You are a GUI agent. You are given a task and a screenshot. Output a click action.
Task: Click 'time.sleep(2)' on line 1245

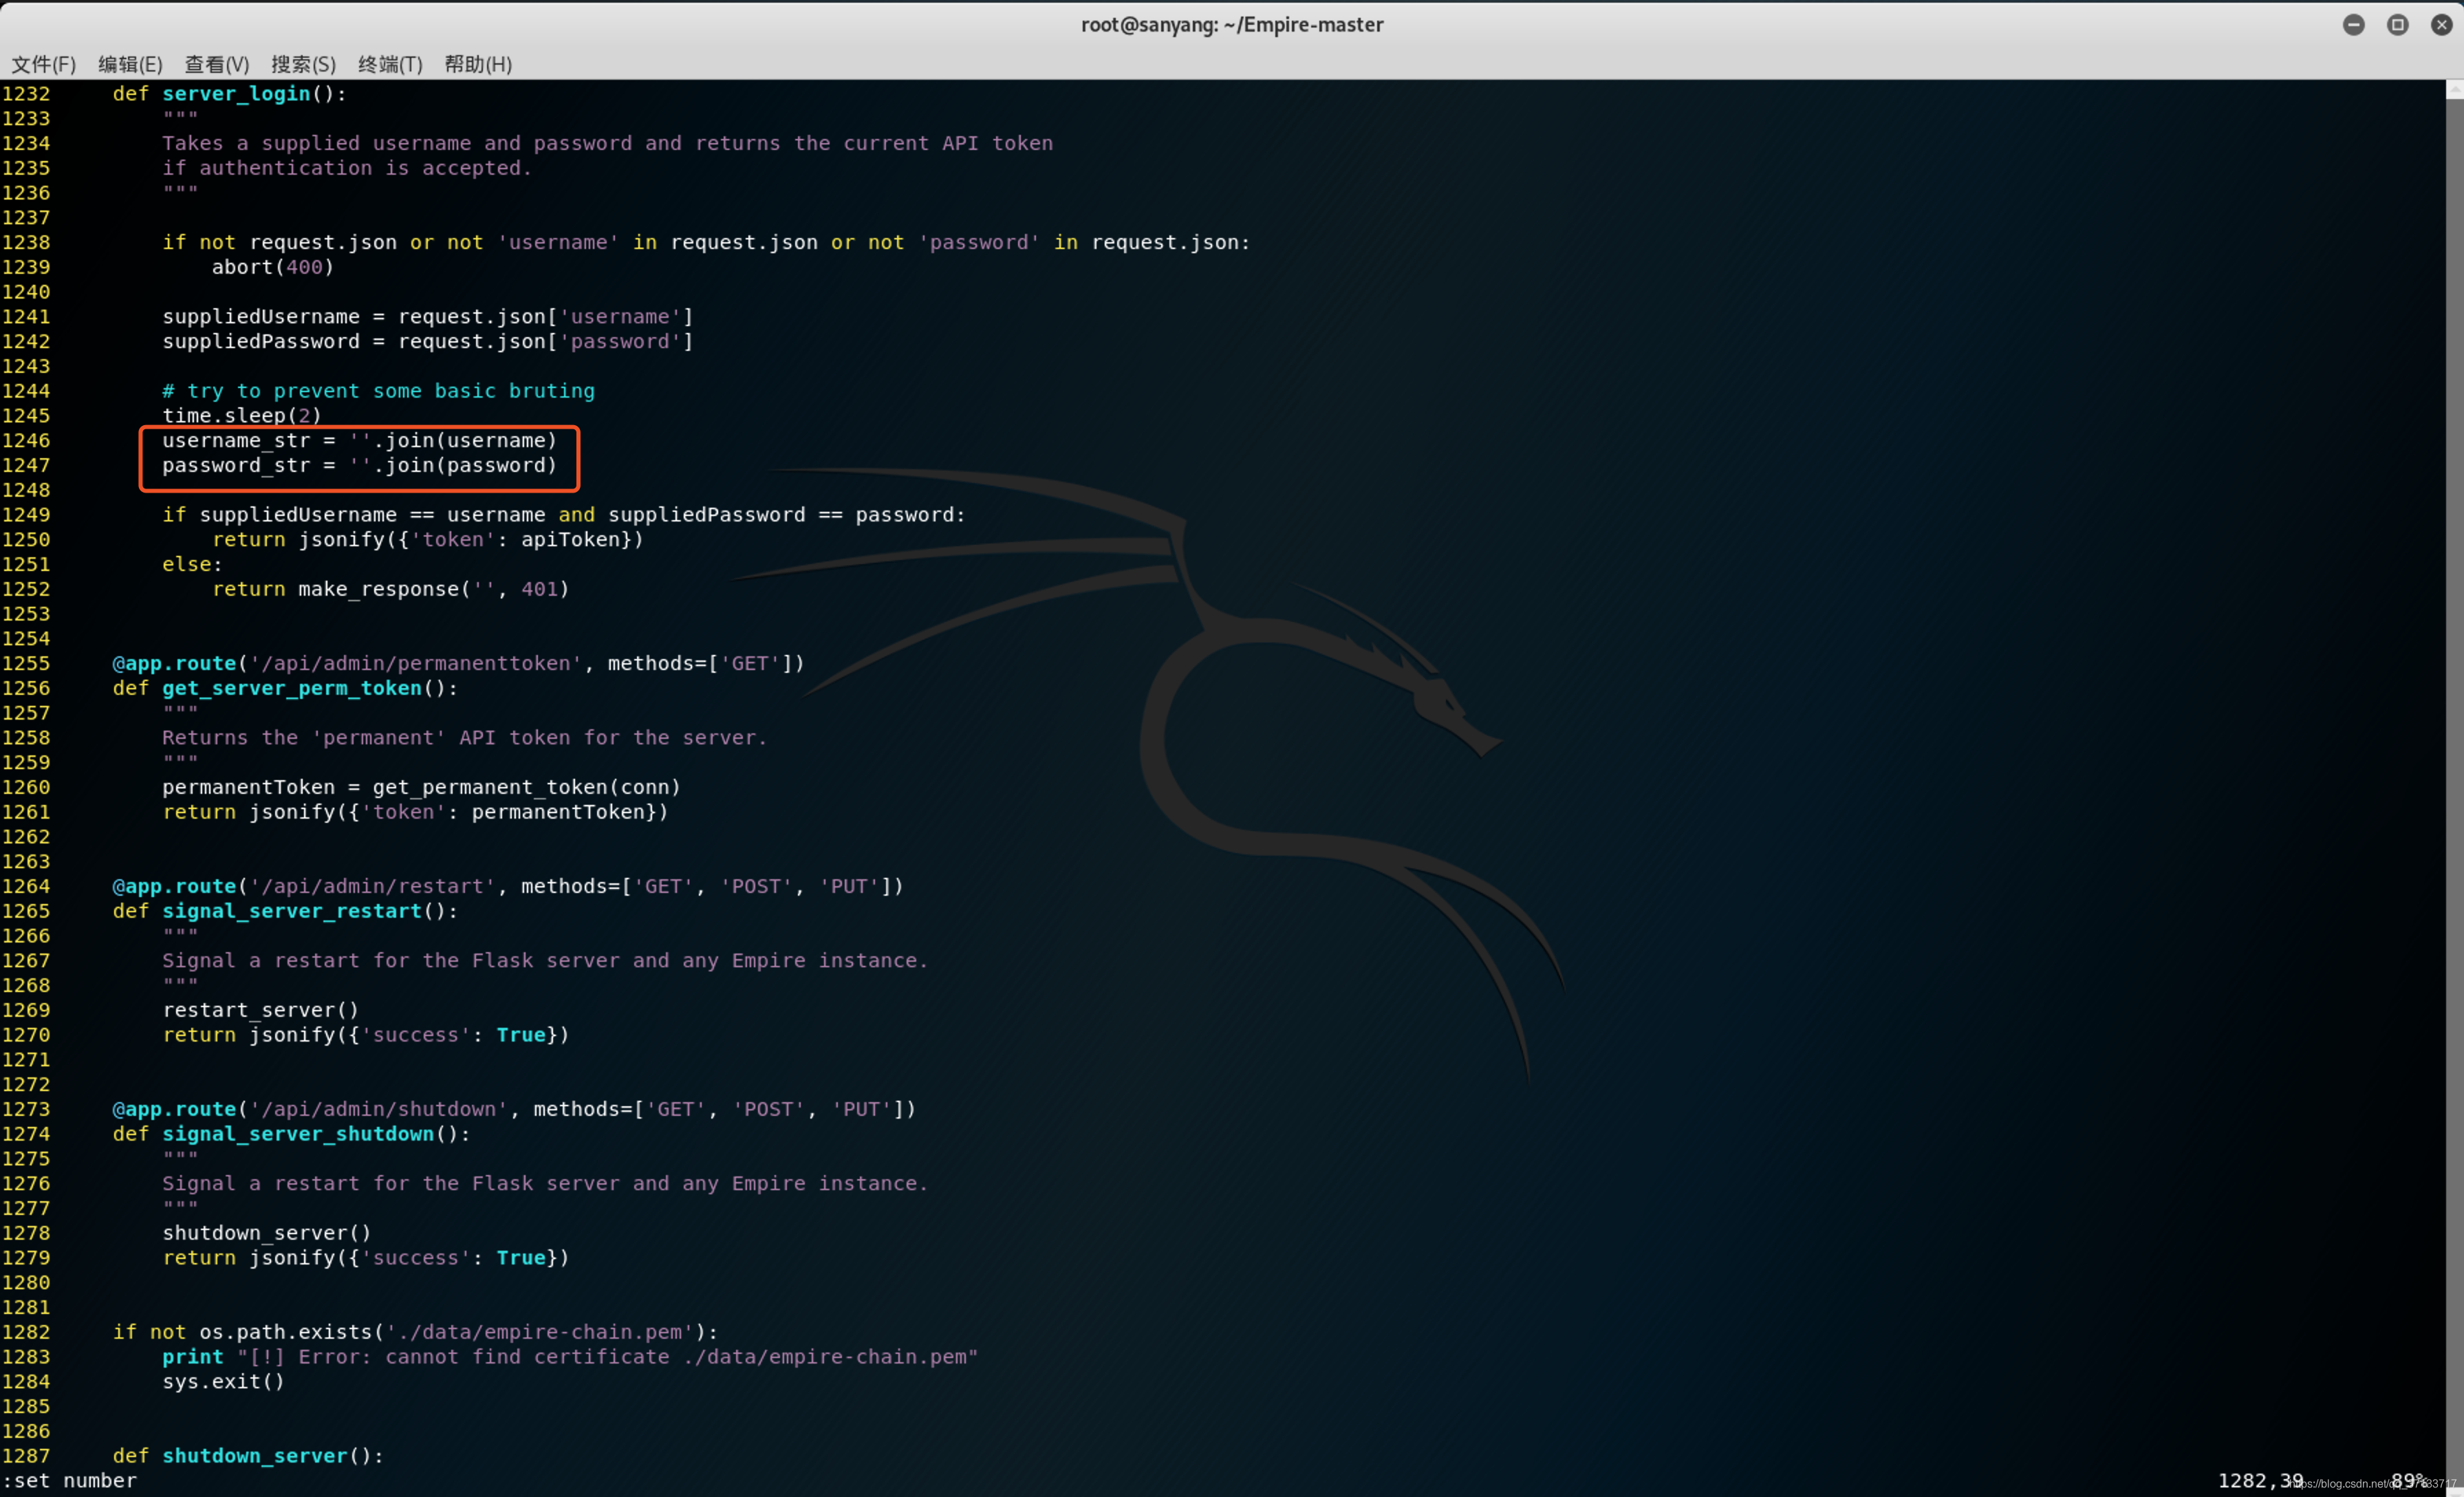pyautogui.click(x=241, y=415)
